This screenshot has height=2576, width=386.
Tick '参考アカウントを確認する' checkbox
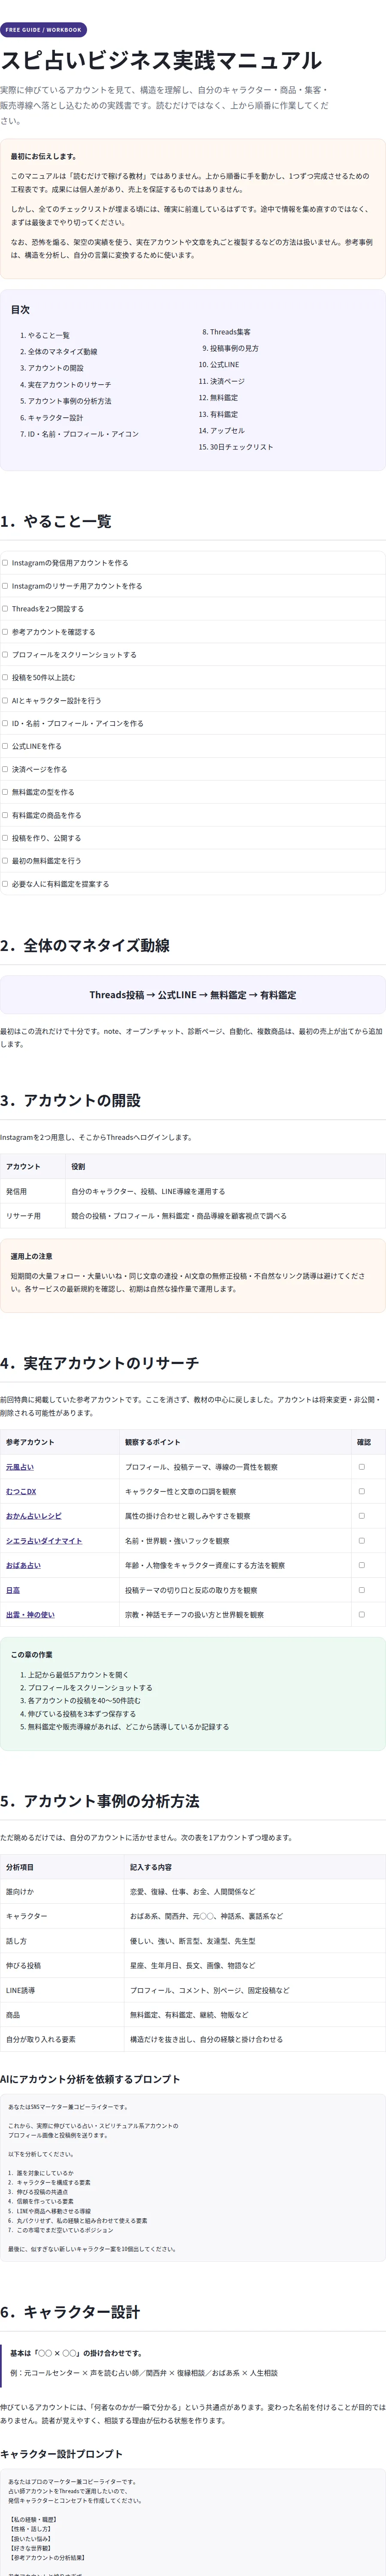[5, 632]
